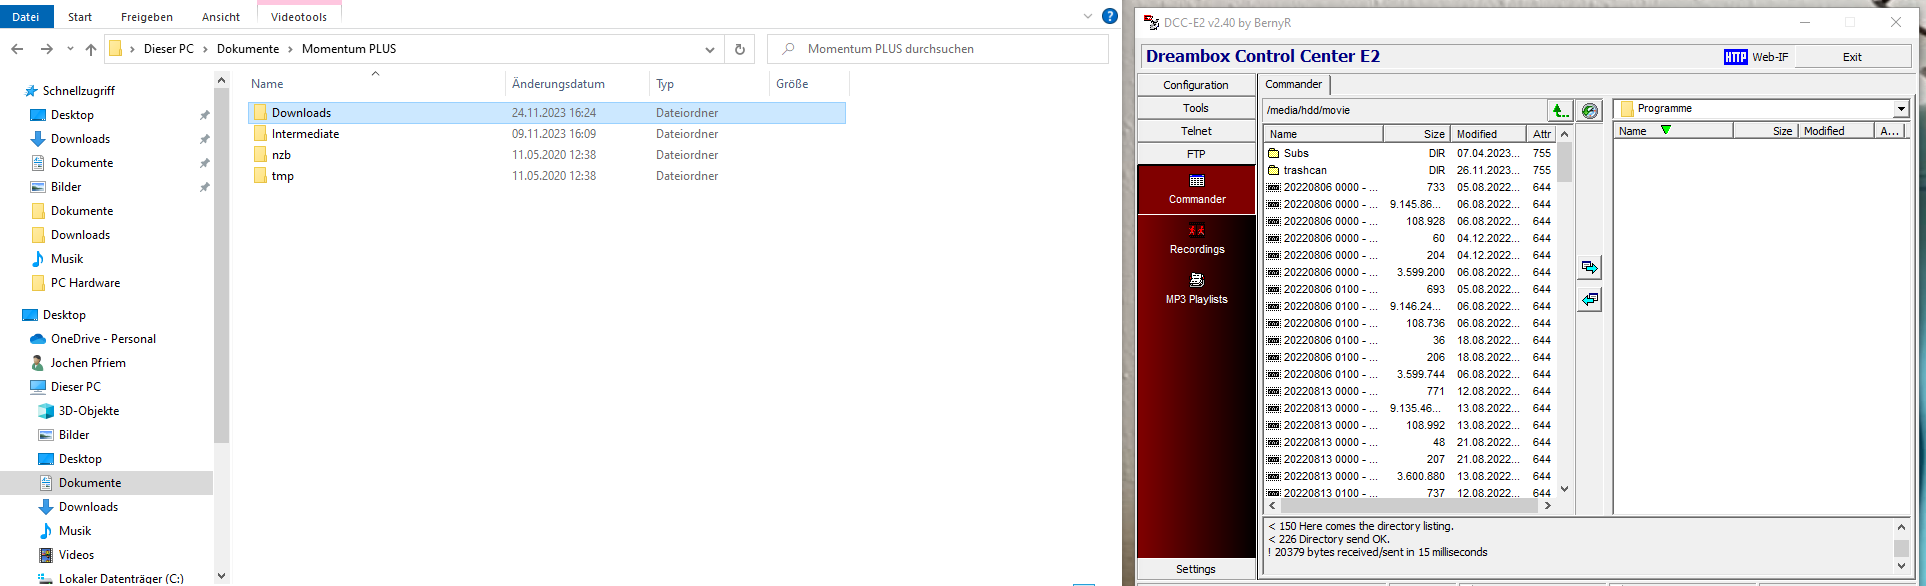Go up one directory in Commander

point(1560,110)
